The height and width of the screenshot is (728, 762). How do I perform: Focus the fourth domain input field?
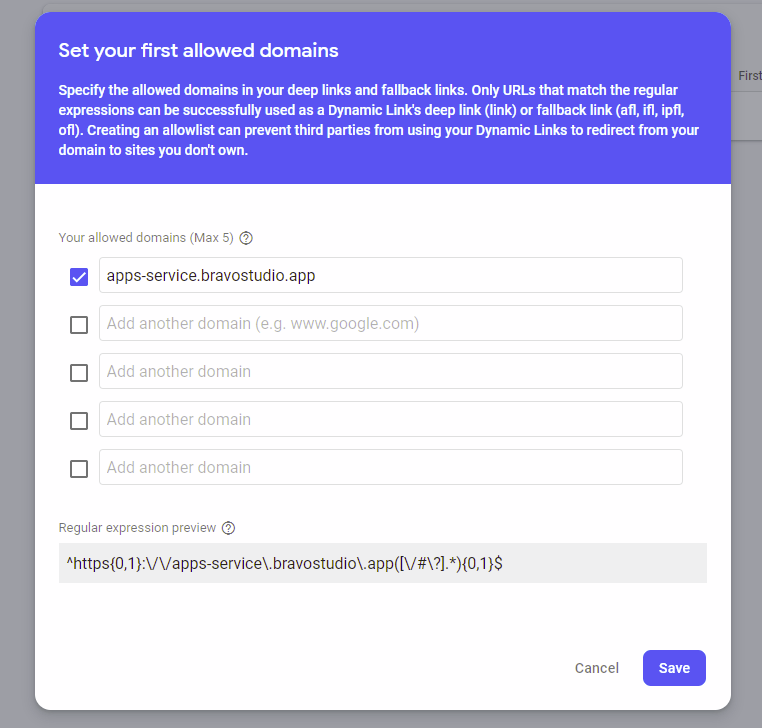point(391,419)
